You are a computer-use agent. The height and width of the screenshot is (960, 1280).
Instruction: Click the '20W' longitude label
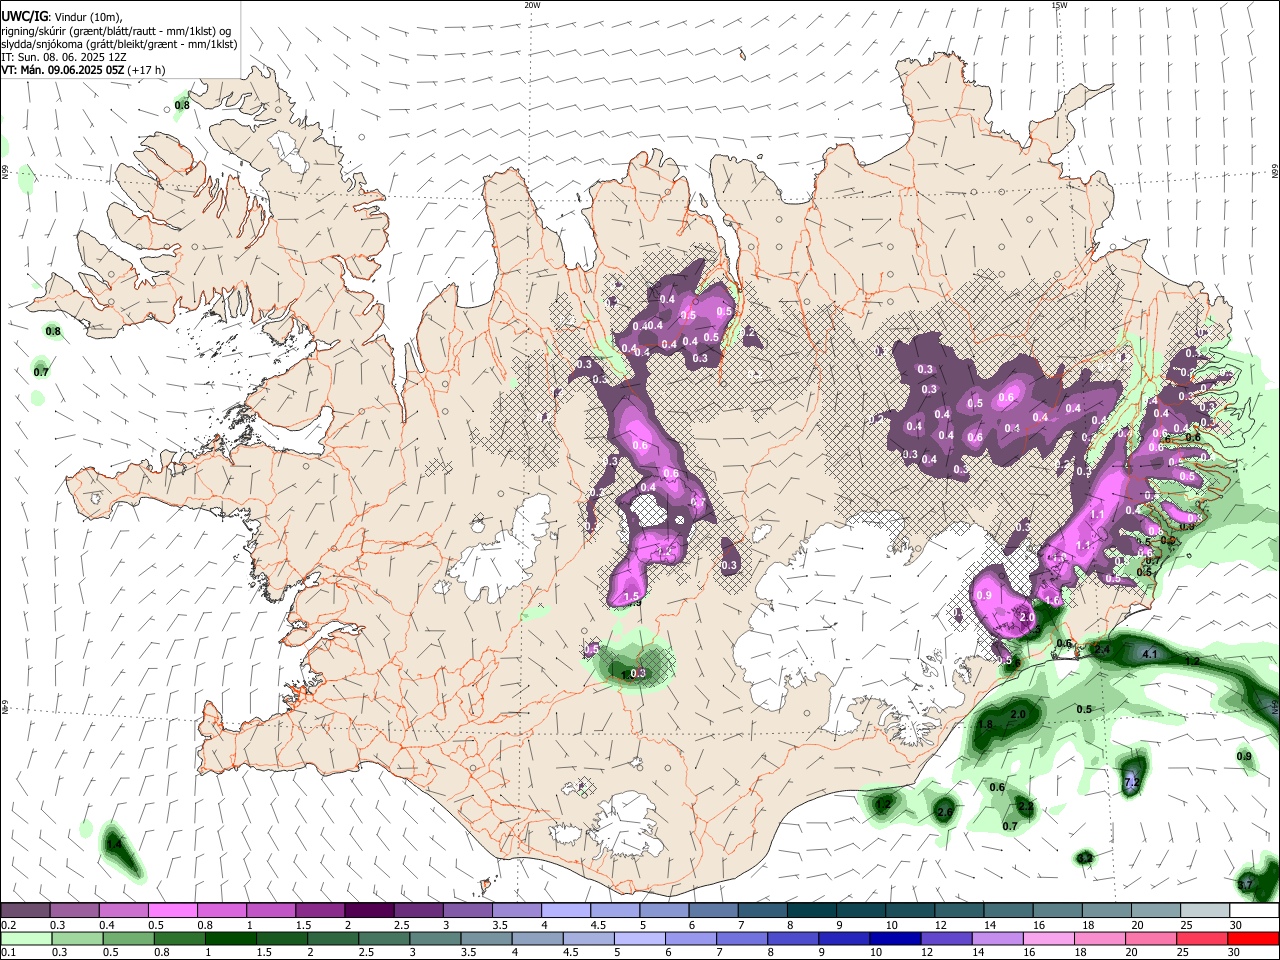tap(532, 5)
